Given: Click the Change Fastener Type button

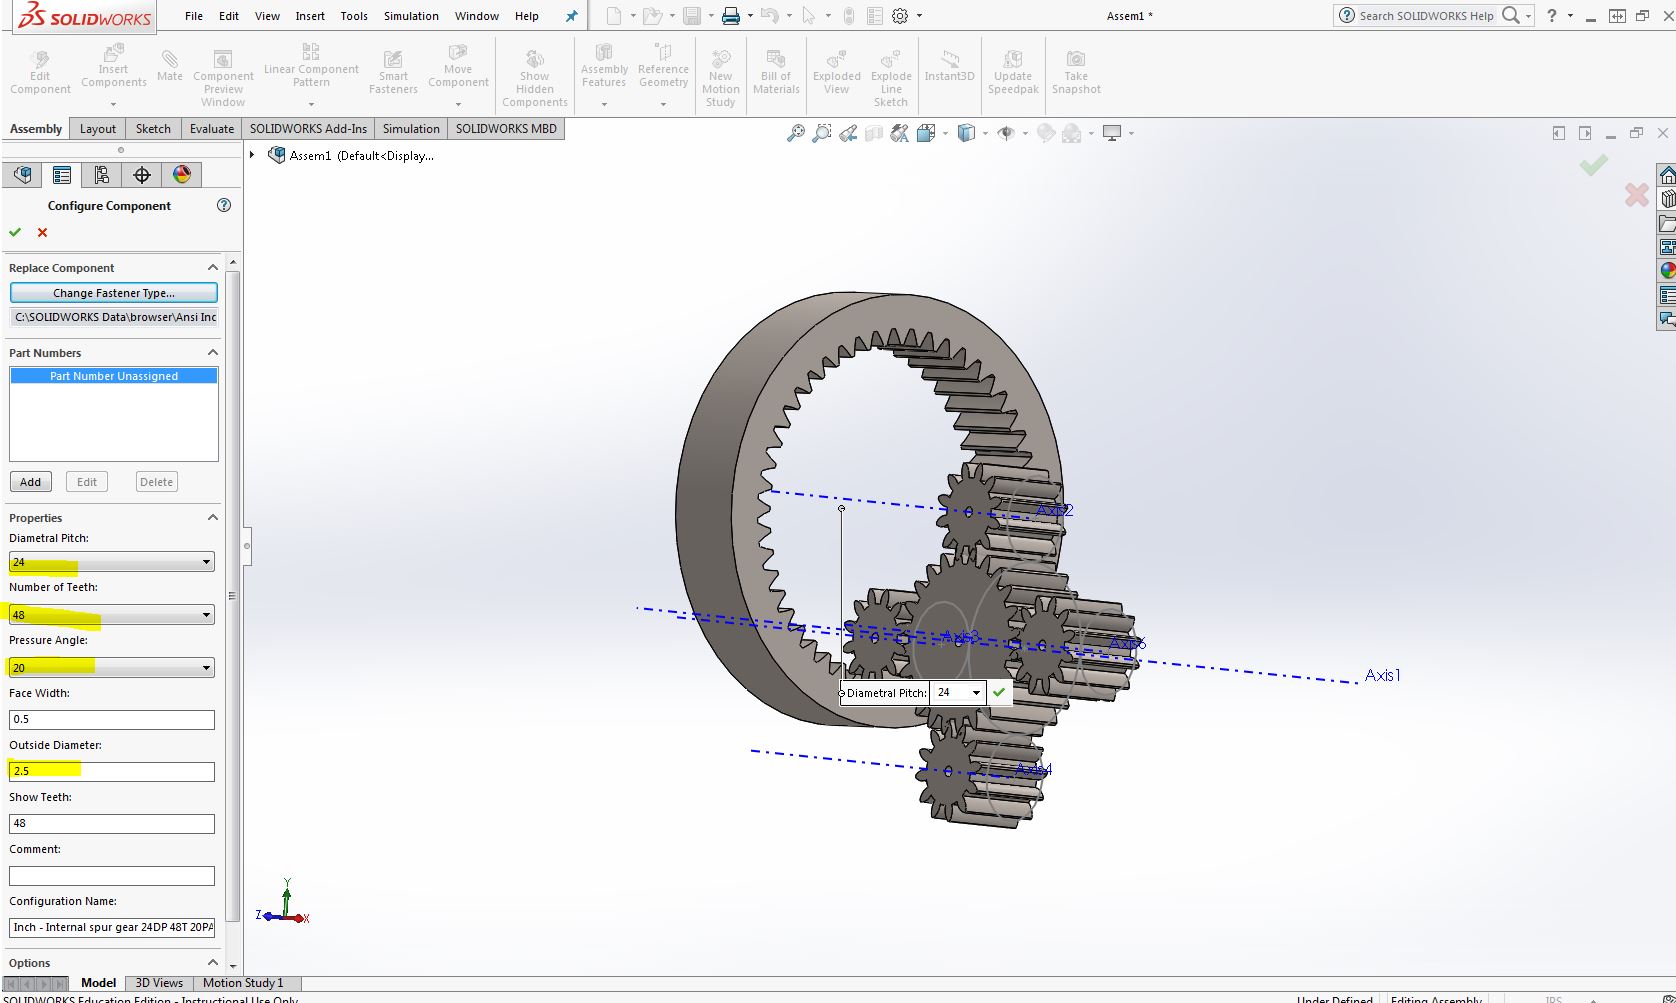Looking at the screenshot, I should click(x=113, y=293).
